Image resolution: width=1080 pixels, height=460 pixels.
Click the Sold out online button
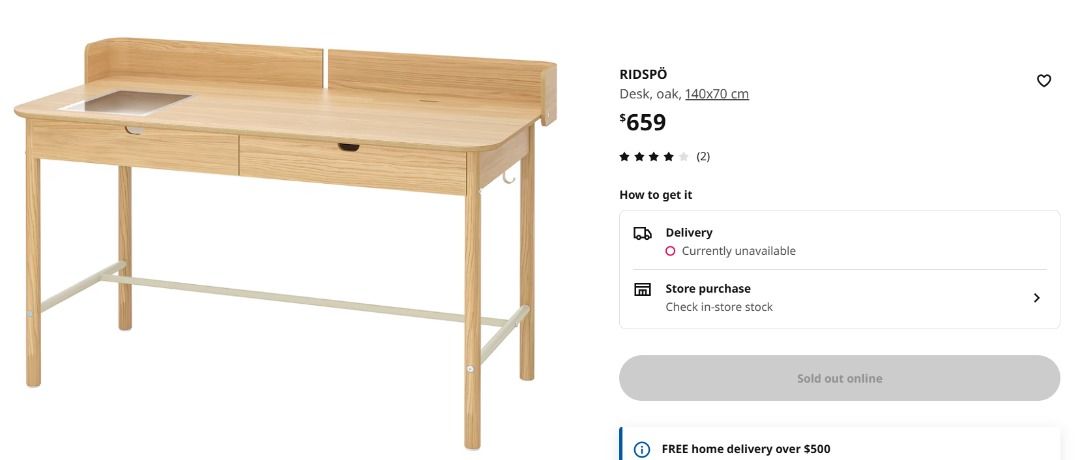pyautogui.click(x=839, y=378)
